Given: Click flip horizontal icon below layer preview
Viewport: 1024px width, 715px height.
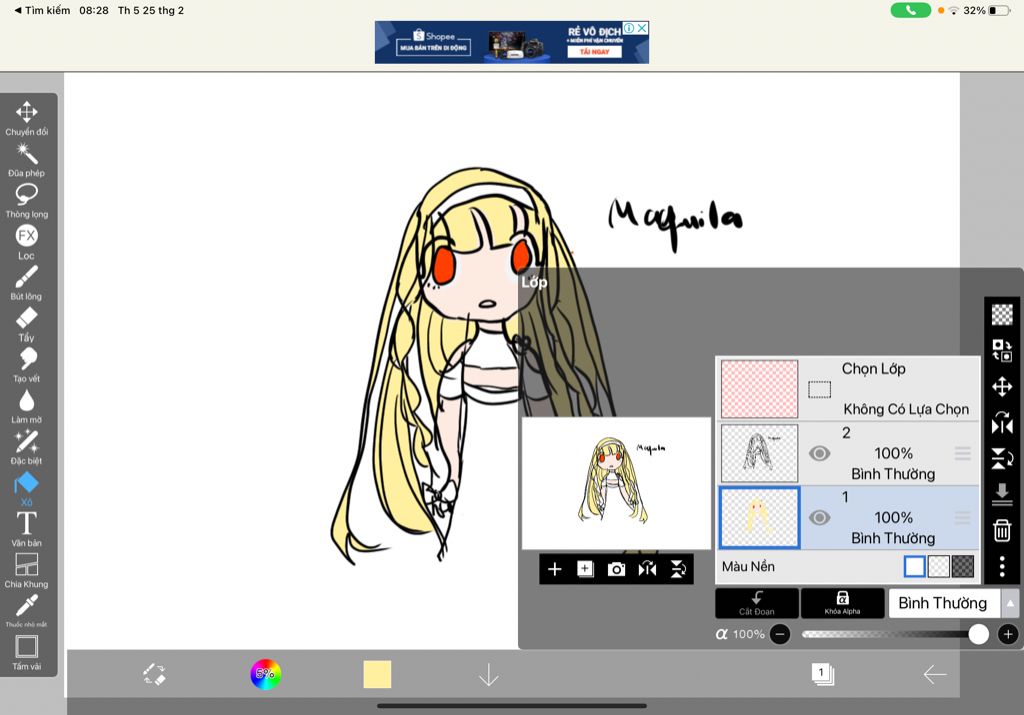Looking at the screenshot, I should pyautogui.click(x=647, y=569).
